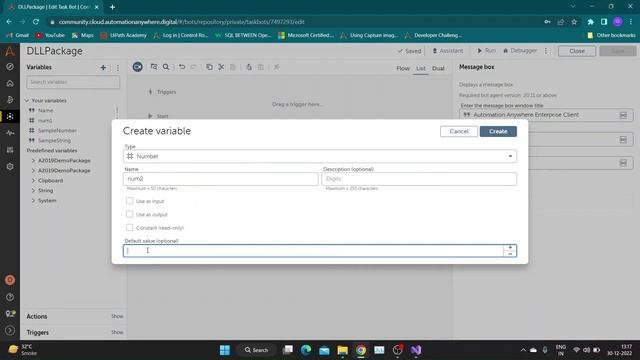This screenshot has height=360, width=640.
Task: Open the UiPath Academy bookmark
Action: pos(124,36)
